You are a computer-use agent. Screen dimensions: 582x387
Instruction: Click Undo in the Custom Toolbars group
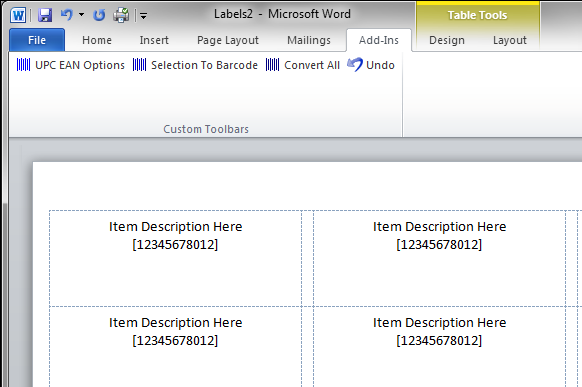click(380, 65)
